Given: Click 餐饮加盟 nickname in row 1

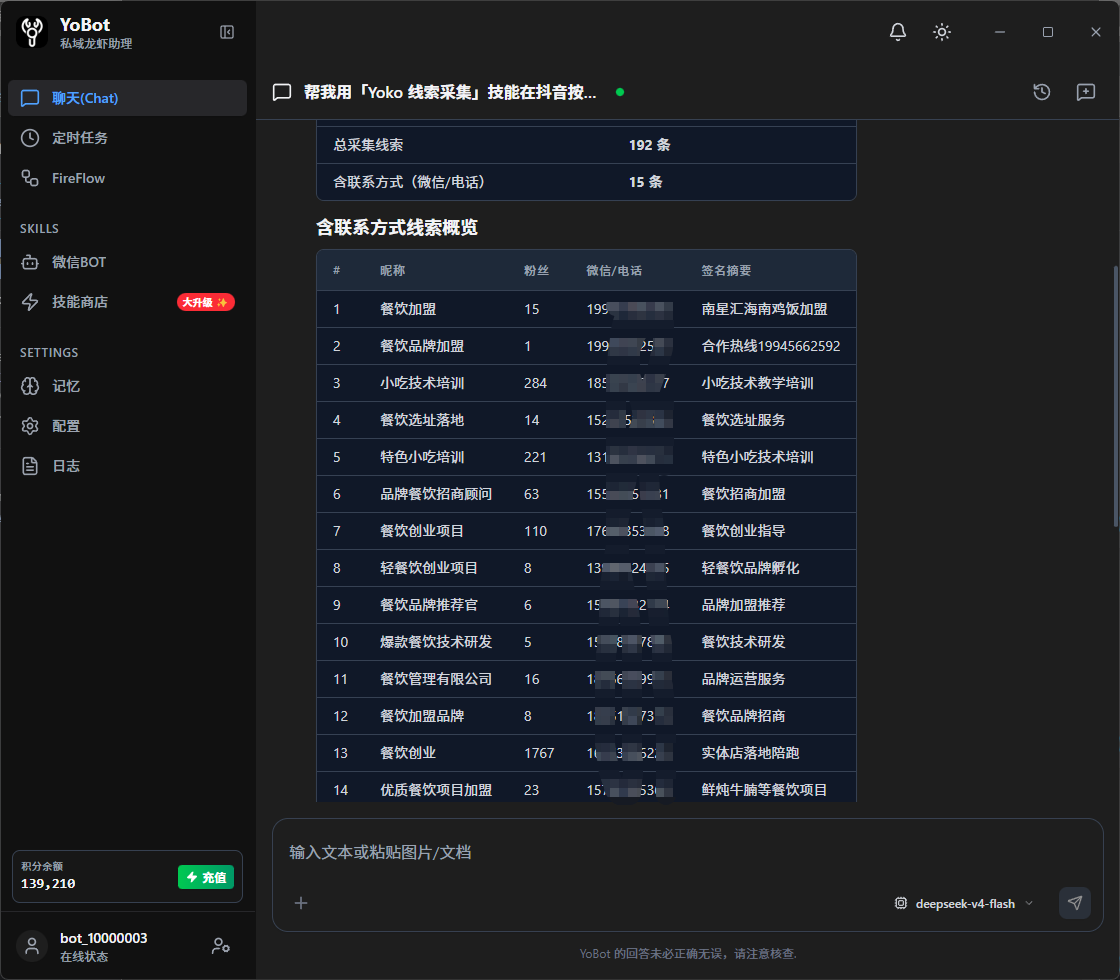Looking at the screenshot, I should [408, 309].
